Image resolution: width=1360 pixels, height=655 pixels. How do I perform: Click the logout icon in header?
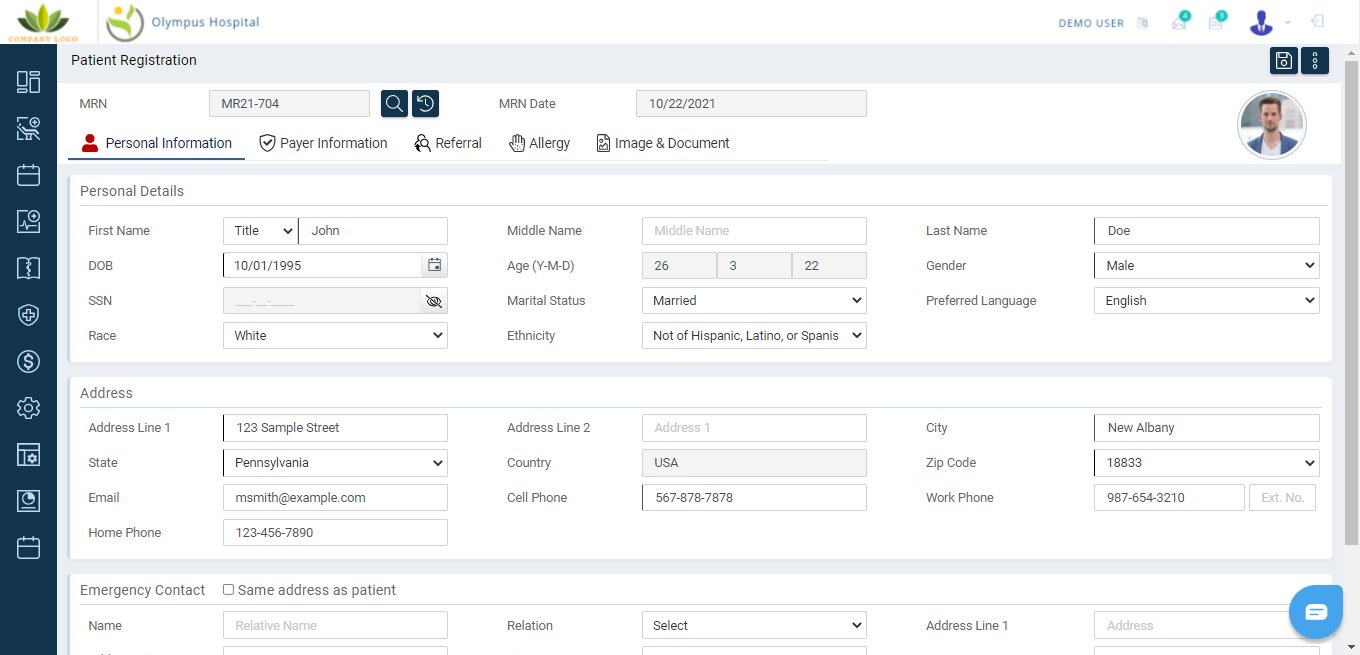pos(1318,22)
